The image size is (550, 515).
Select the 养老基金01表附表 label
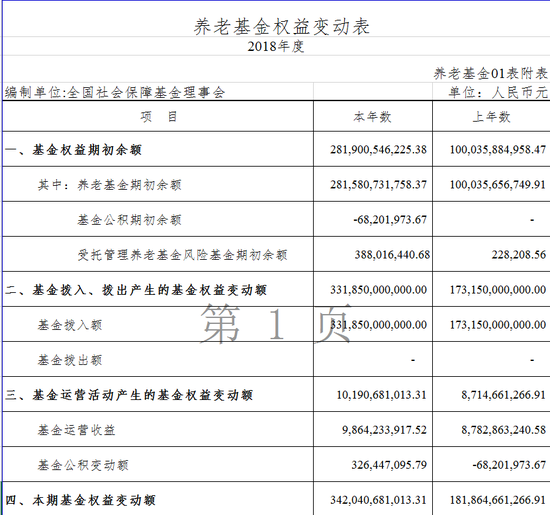[x=490, y=73]
